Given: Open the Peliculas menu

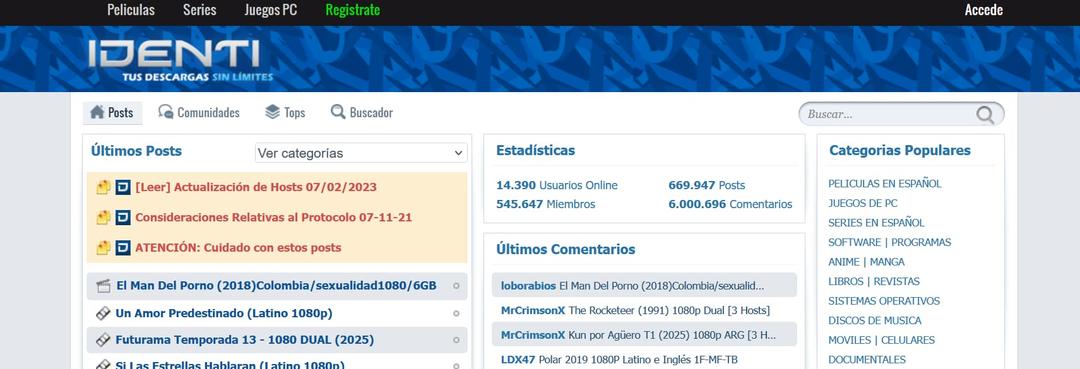Looking at the screenshot, I should [131, 10].
